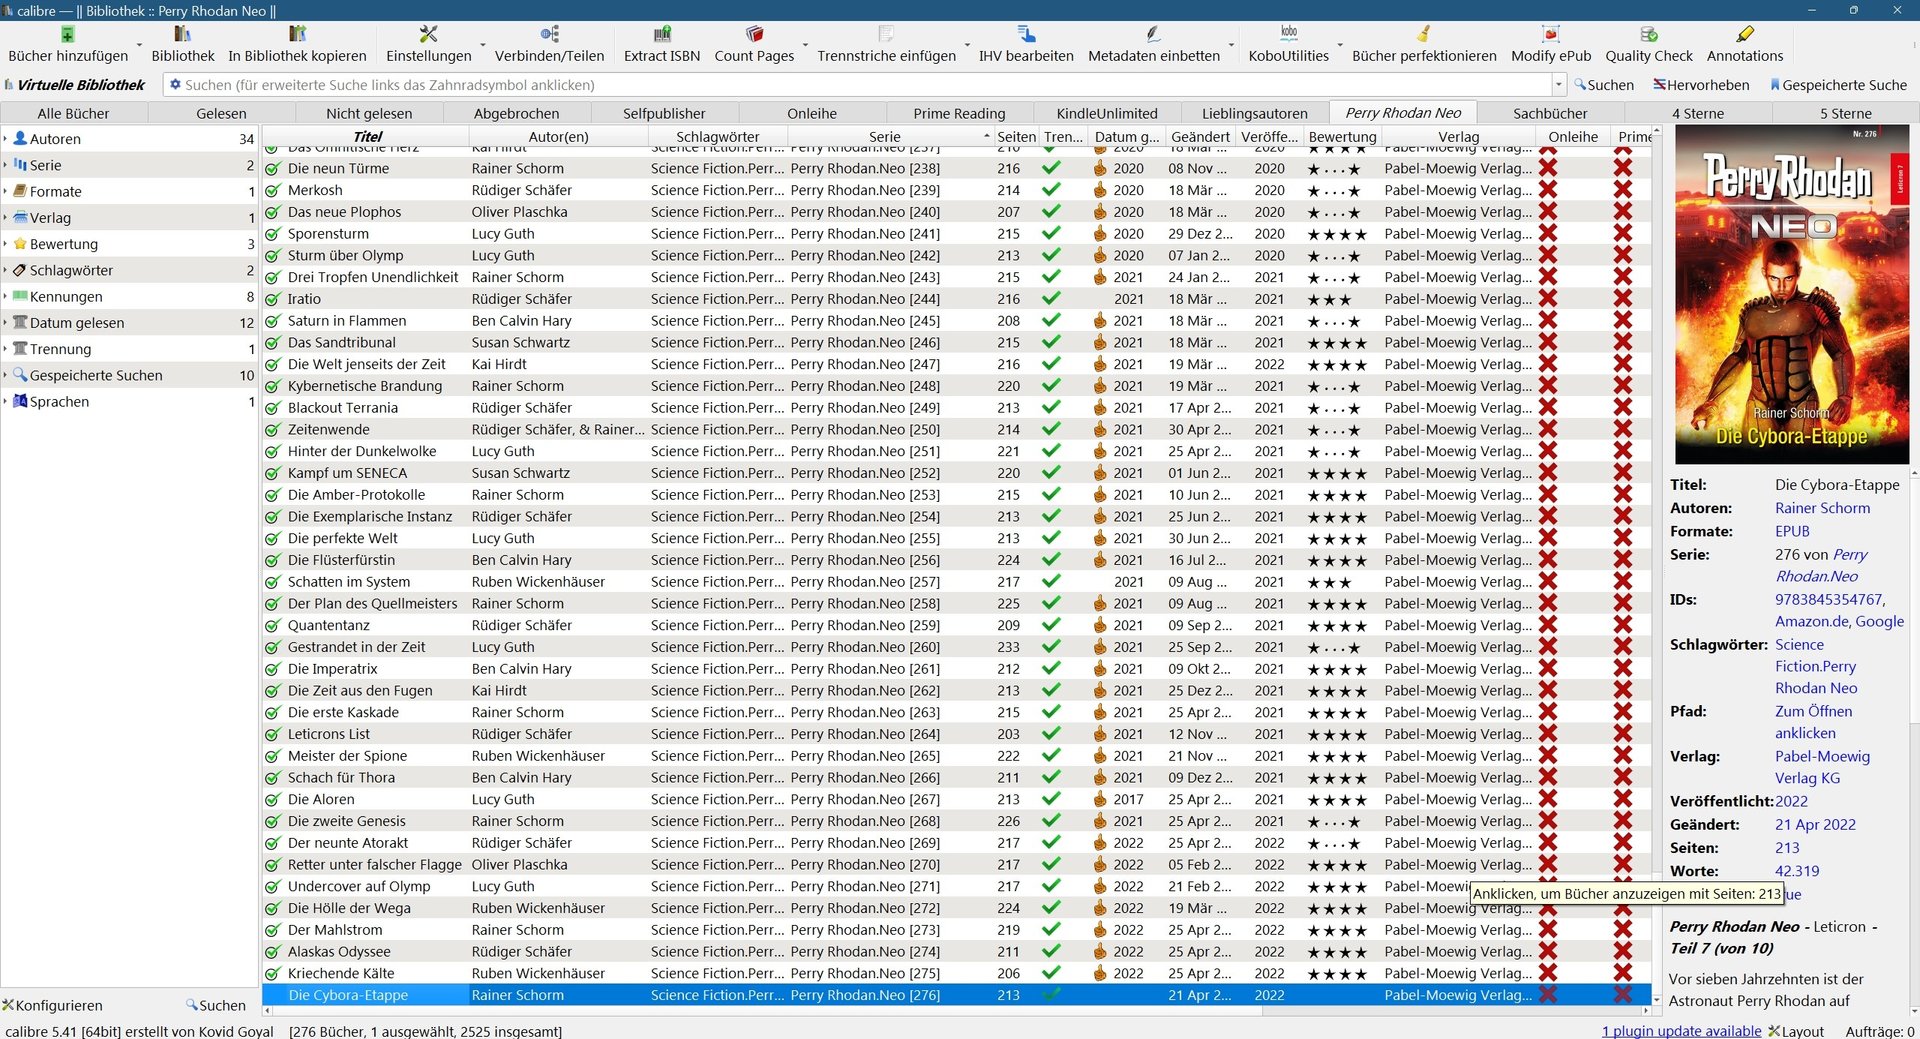Expand the Serie category in tag browser

click(5, 165)
